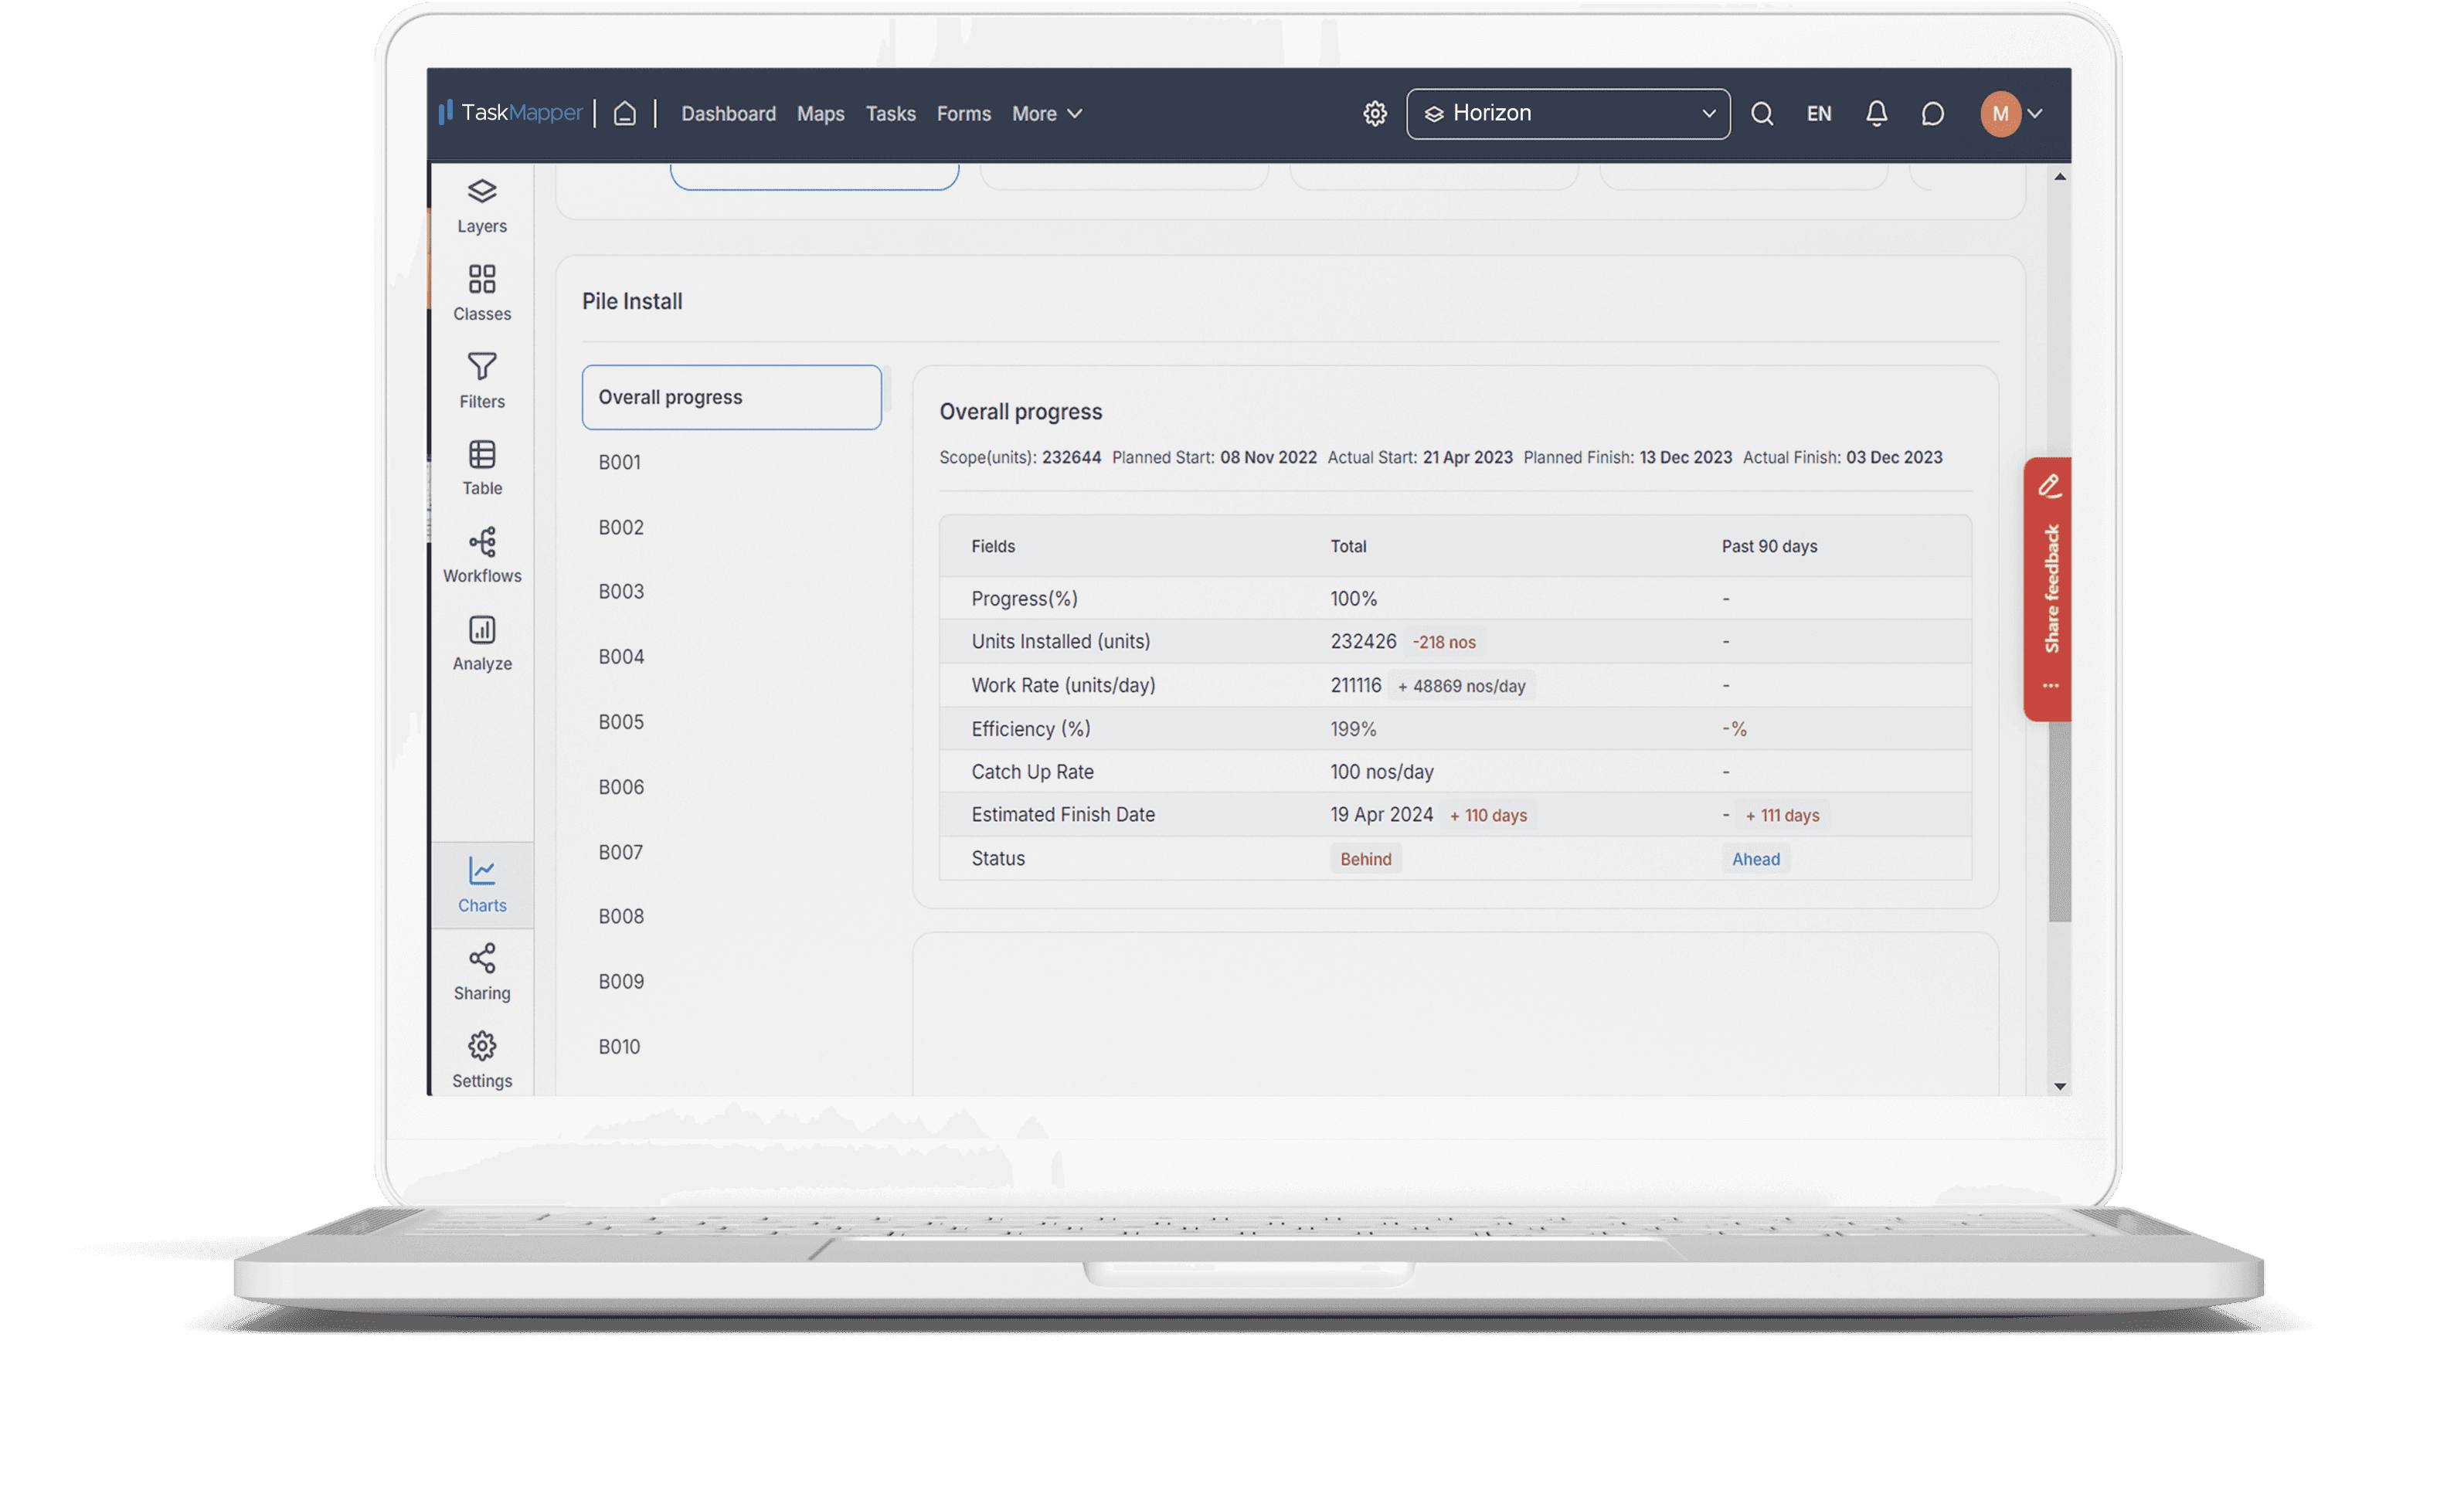
Task: Select block B010
Action: (619, 1046)
